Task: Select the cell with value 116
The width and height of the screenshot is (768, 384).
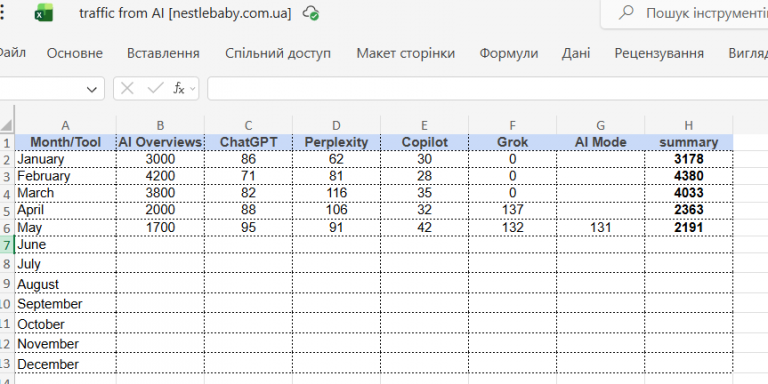Action: (x=336, y=193)
